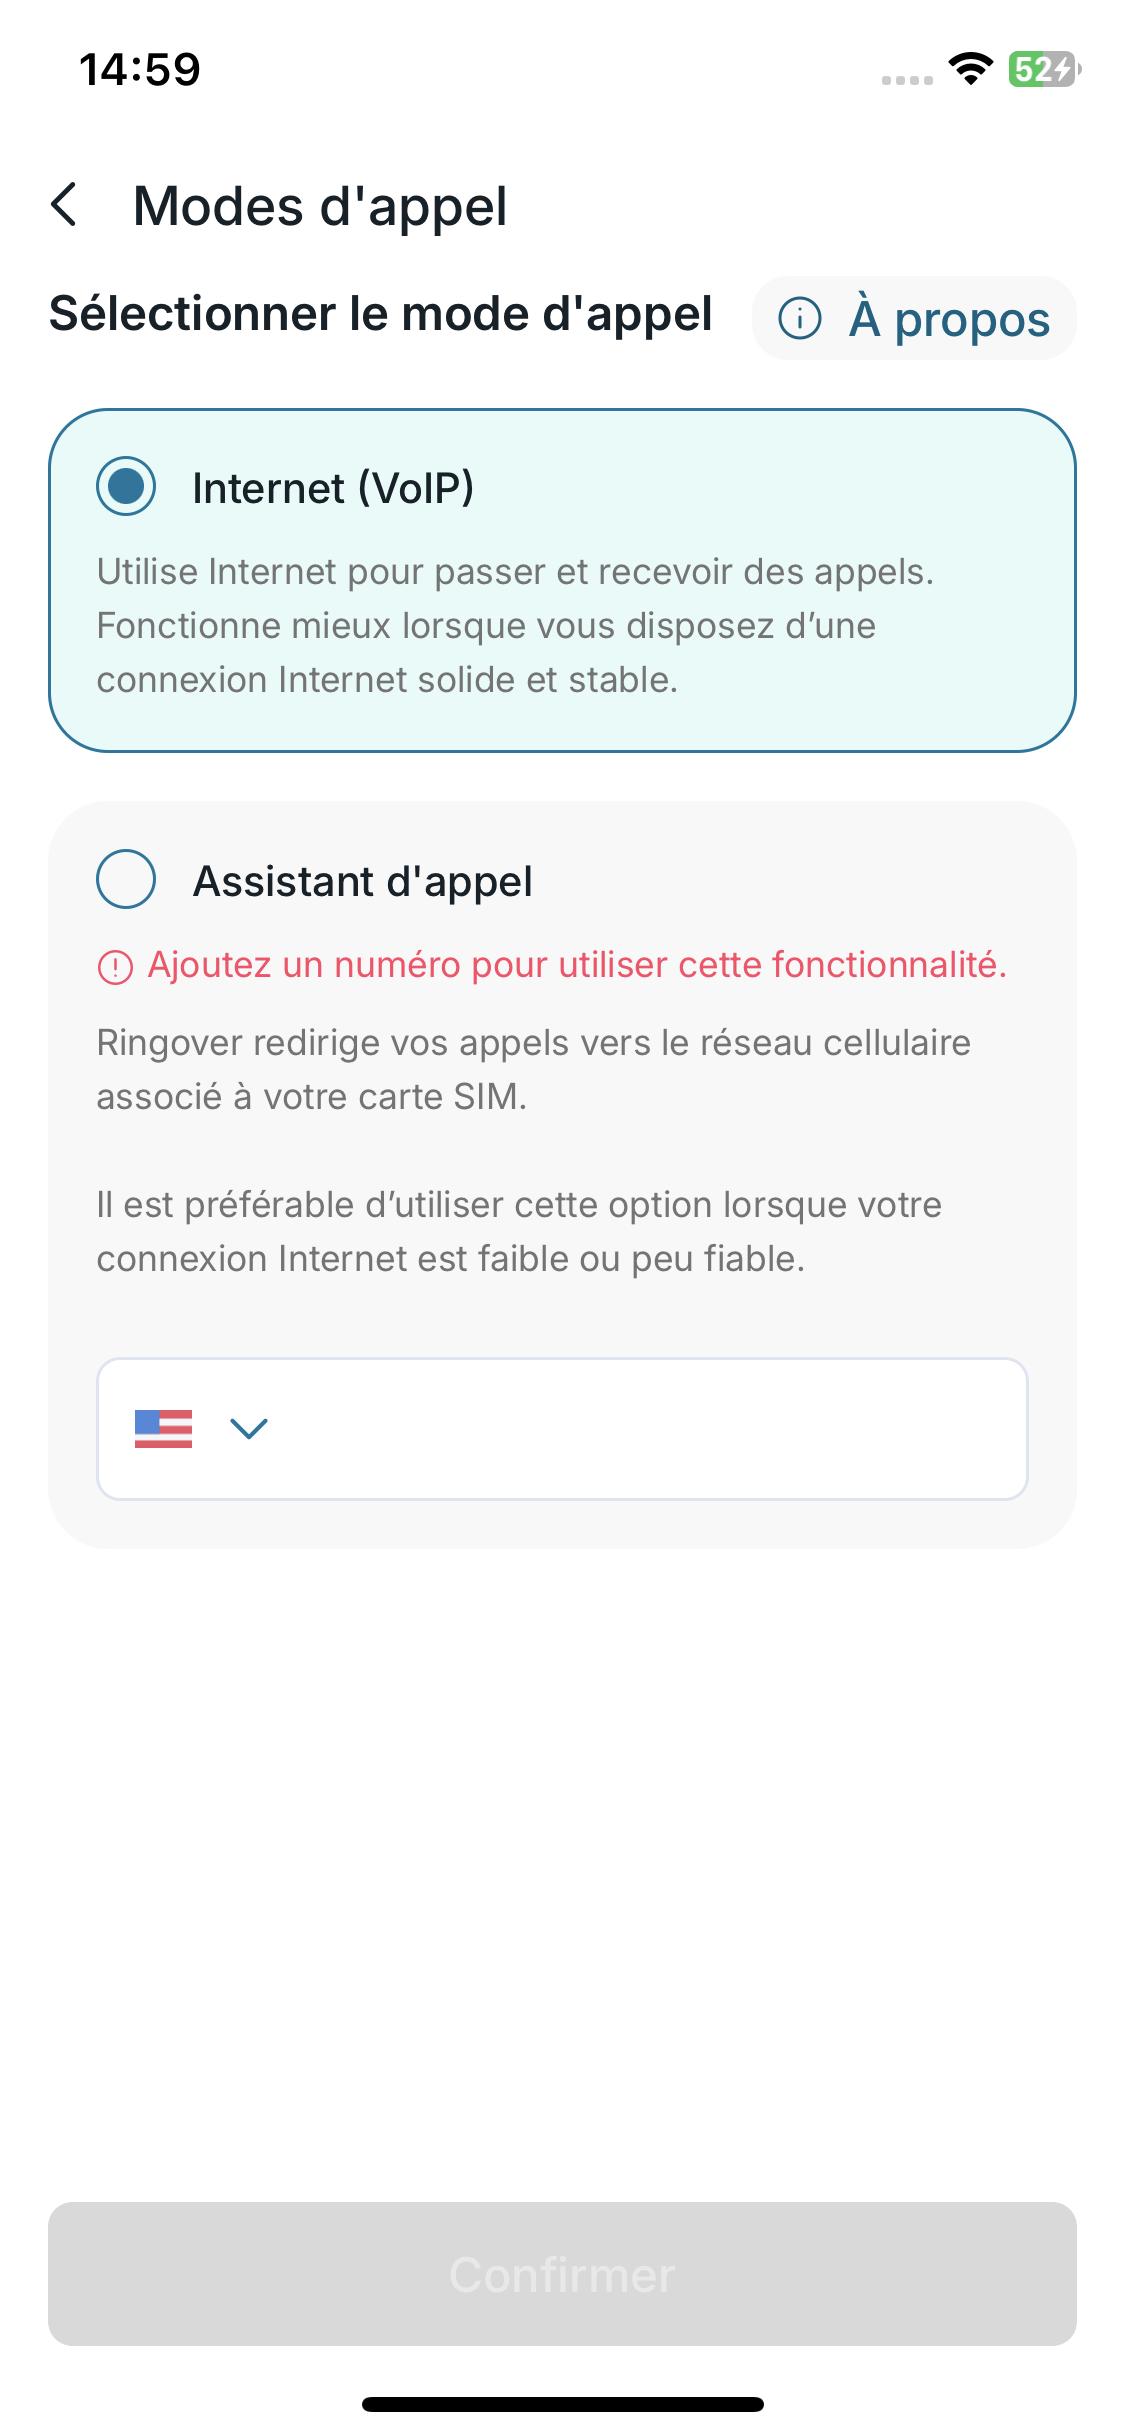1125x2436 pixels.
Task: Tap the home indicator bar
Action: pyautogui.click(x=562, y=2404)
